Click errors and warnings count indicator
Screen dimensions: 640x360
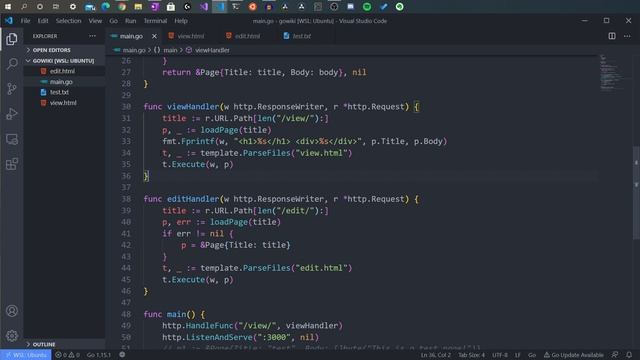click(67, 355)
